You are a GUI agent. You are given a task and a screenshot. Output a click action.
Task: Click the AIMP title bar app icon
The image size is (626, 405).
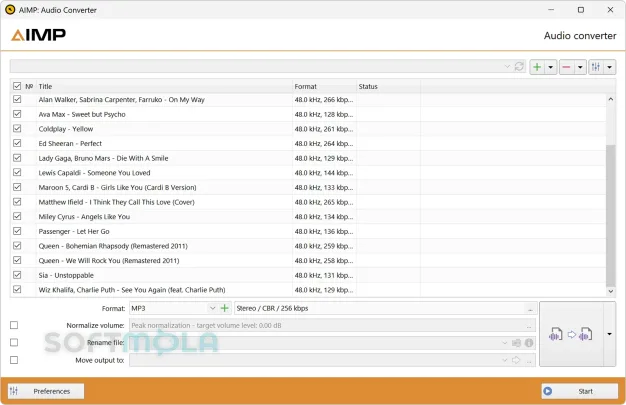click(x=10, y=10)
